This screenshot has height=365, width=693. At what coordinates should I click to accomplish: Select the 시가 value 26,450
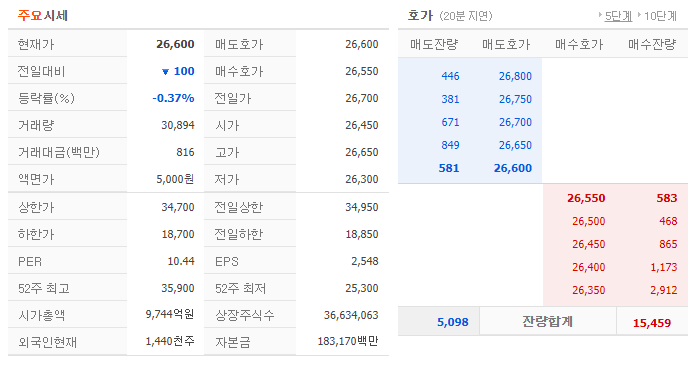pyautogui.click(x=362, y=125)
